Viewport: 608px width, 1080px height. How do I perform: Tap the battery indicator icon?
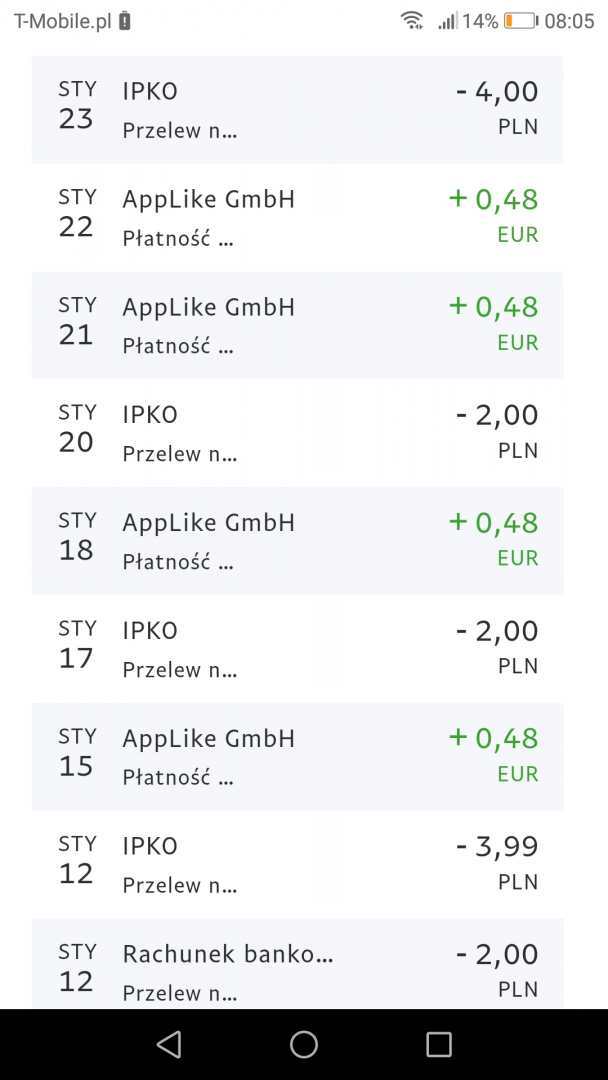(520, 21)
